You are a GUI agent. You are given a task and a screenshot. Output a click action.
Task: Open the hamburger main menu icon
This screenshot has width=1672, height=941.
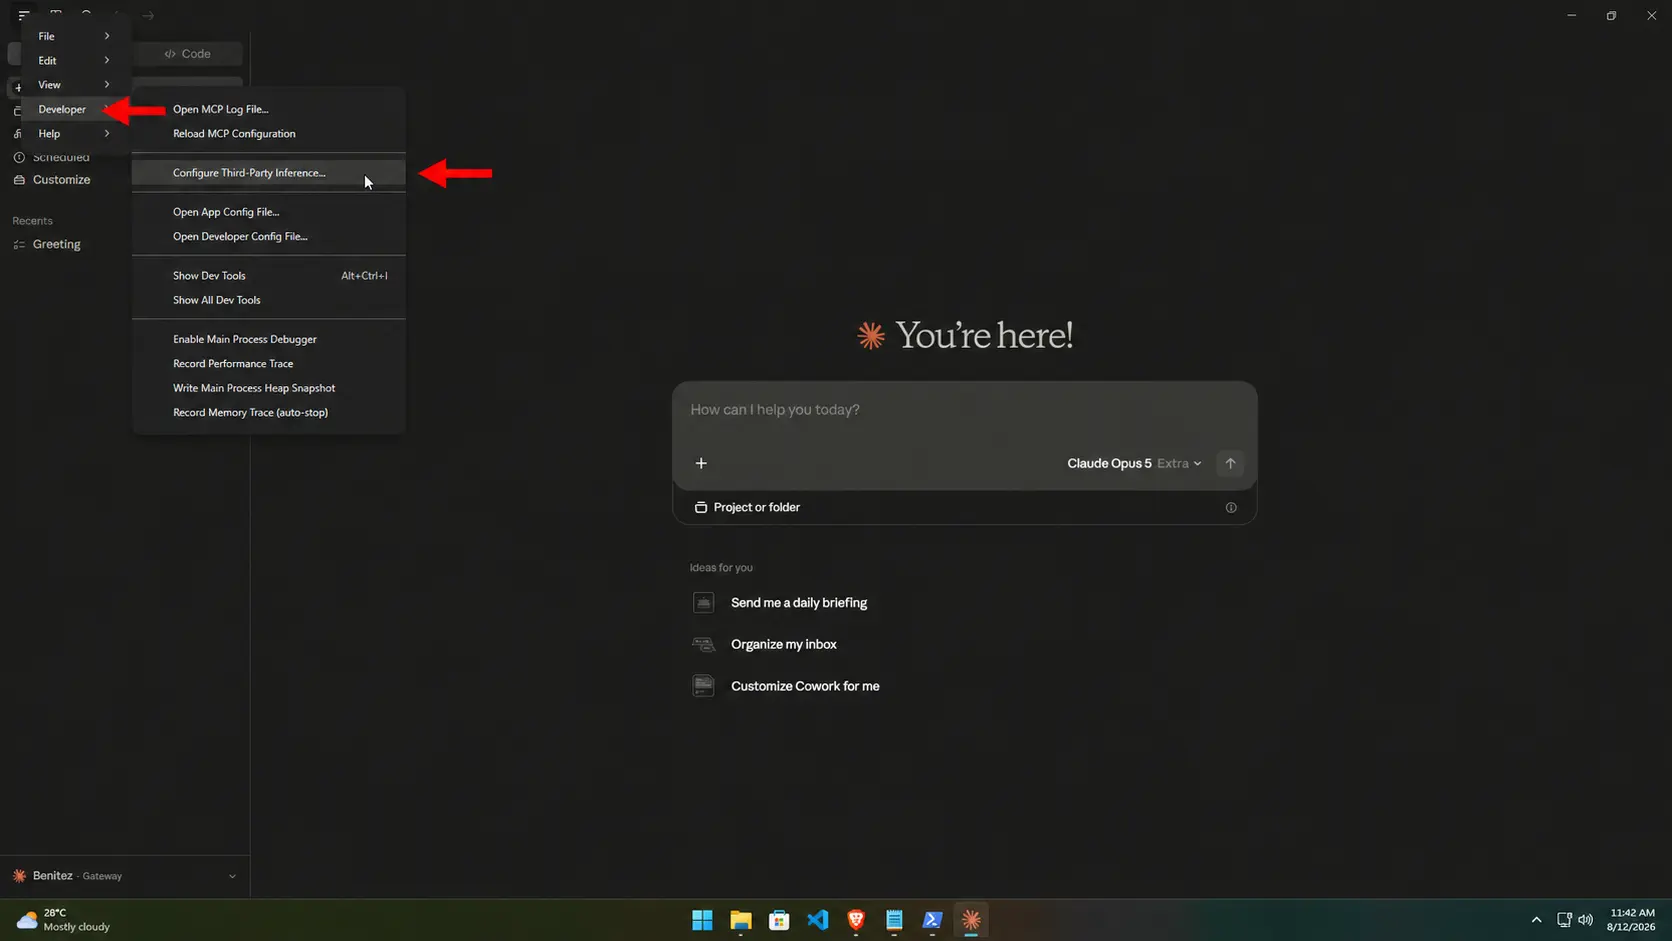point(24,15)
